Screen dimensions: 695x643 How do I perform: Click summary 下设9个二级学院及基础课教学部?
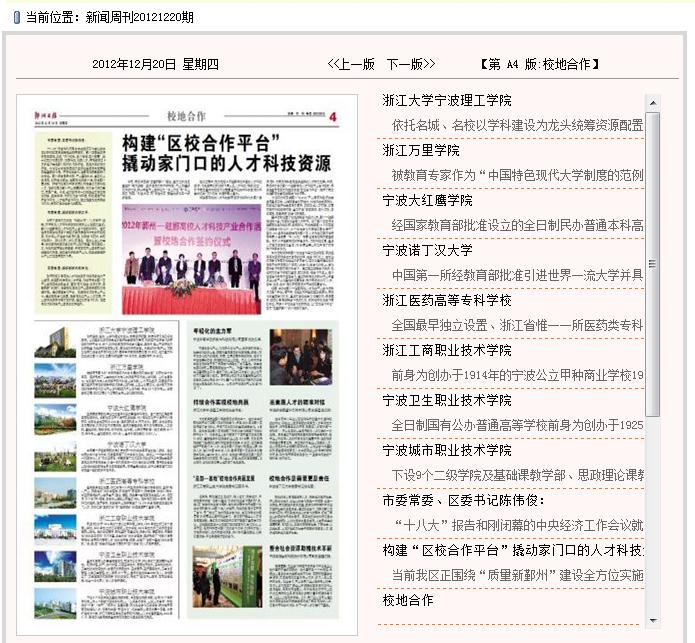(517, 476)
